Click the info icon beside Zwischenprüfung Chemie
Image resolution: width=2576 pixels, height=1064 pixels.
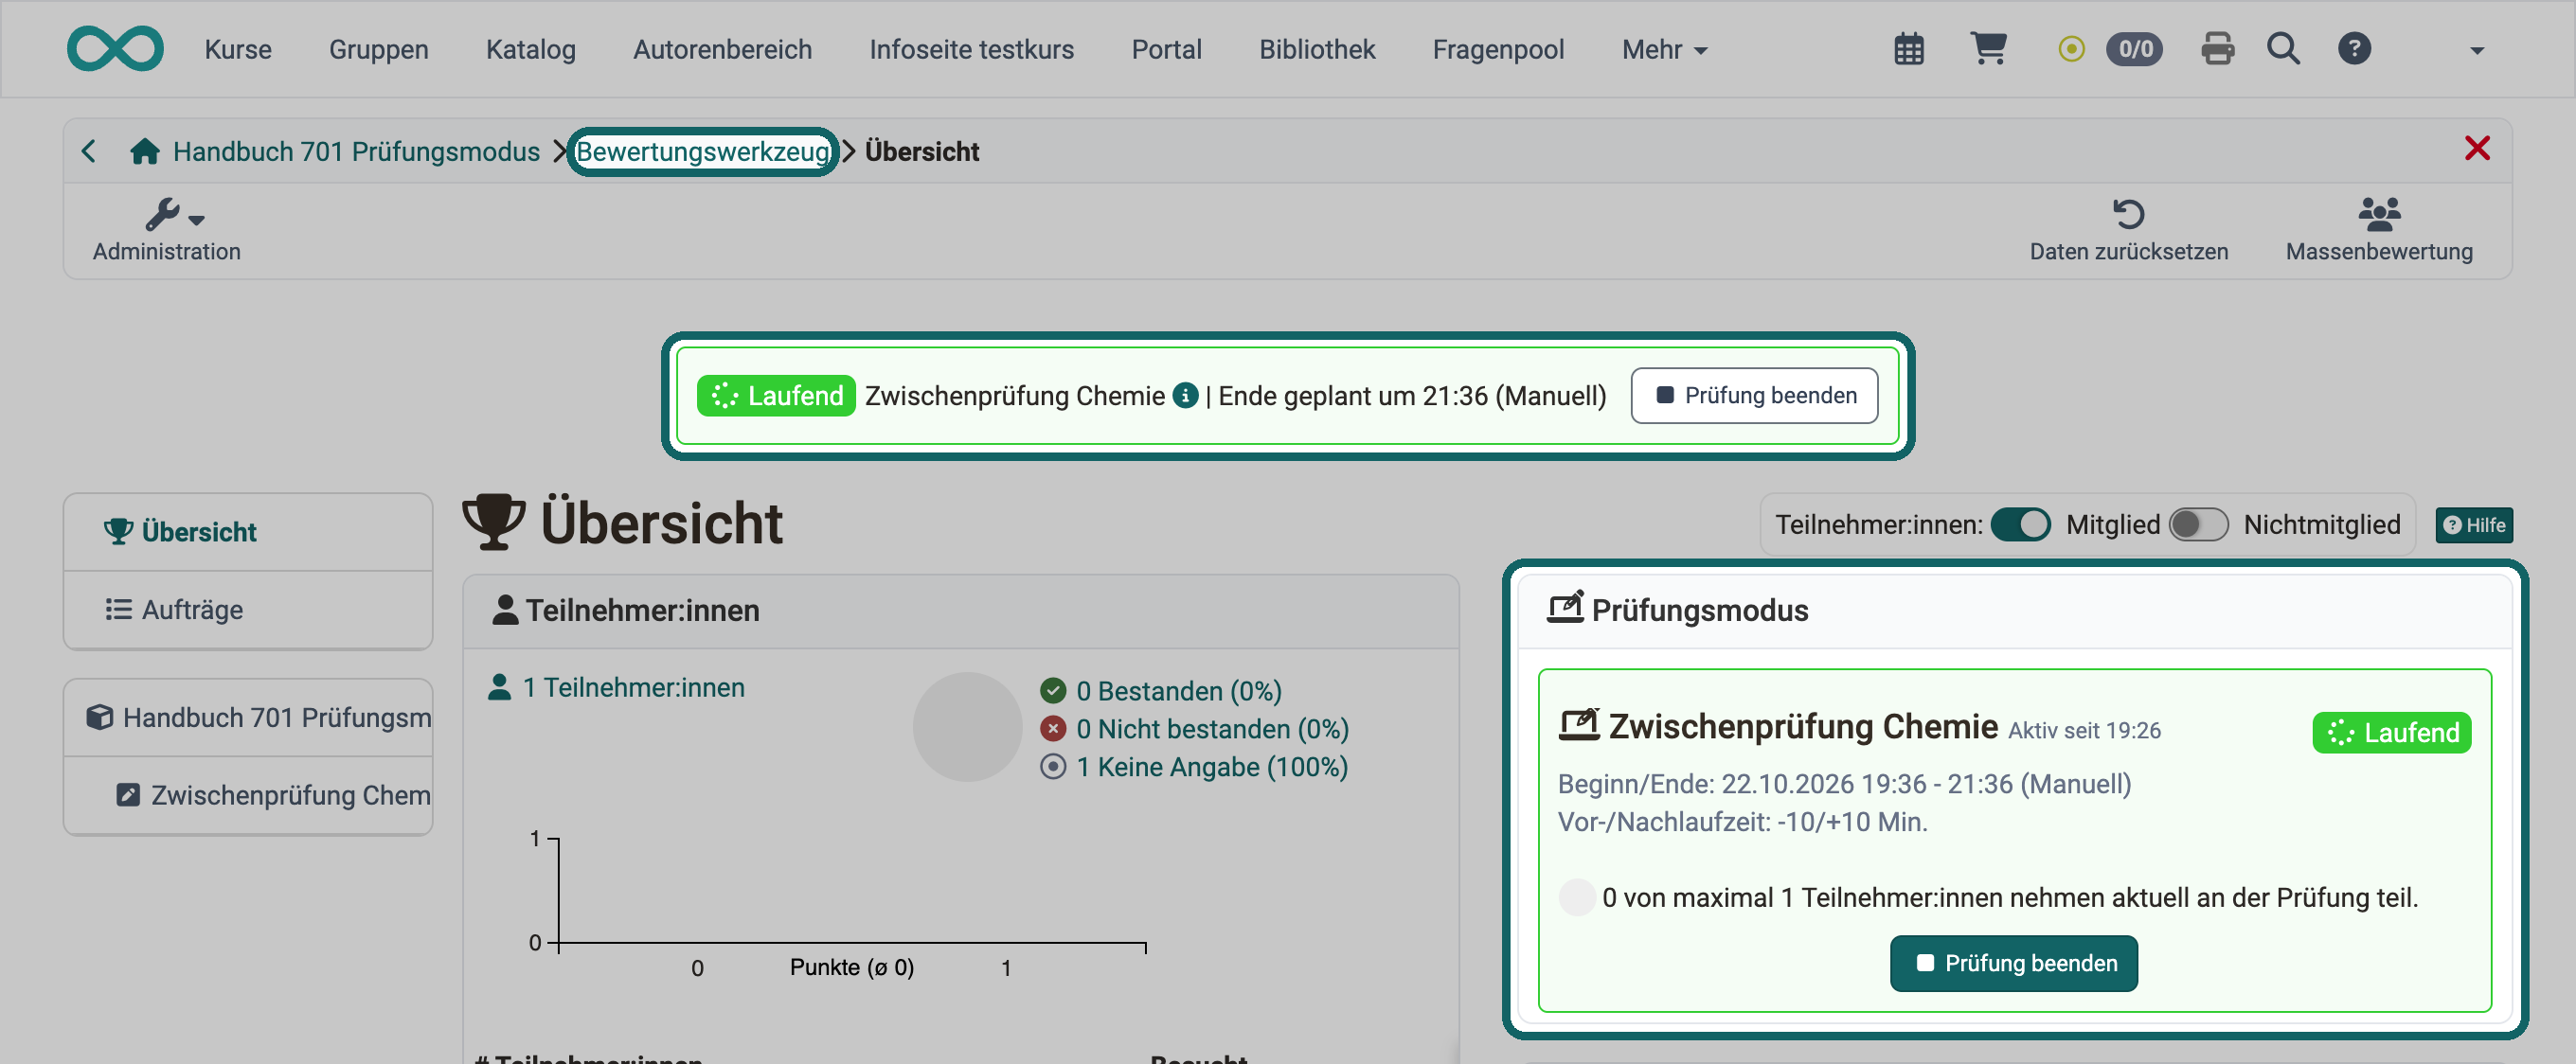(1185, 395)
